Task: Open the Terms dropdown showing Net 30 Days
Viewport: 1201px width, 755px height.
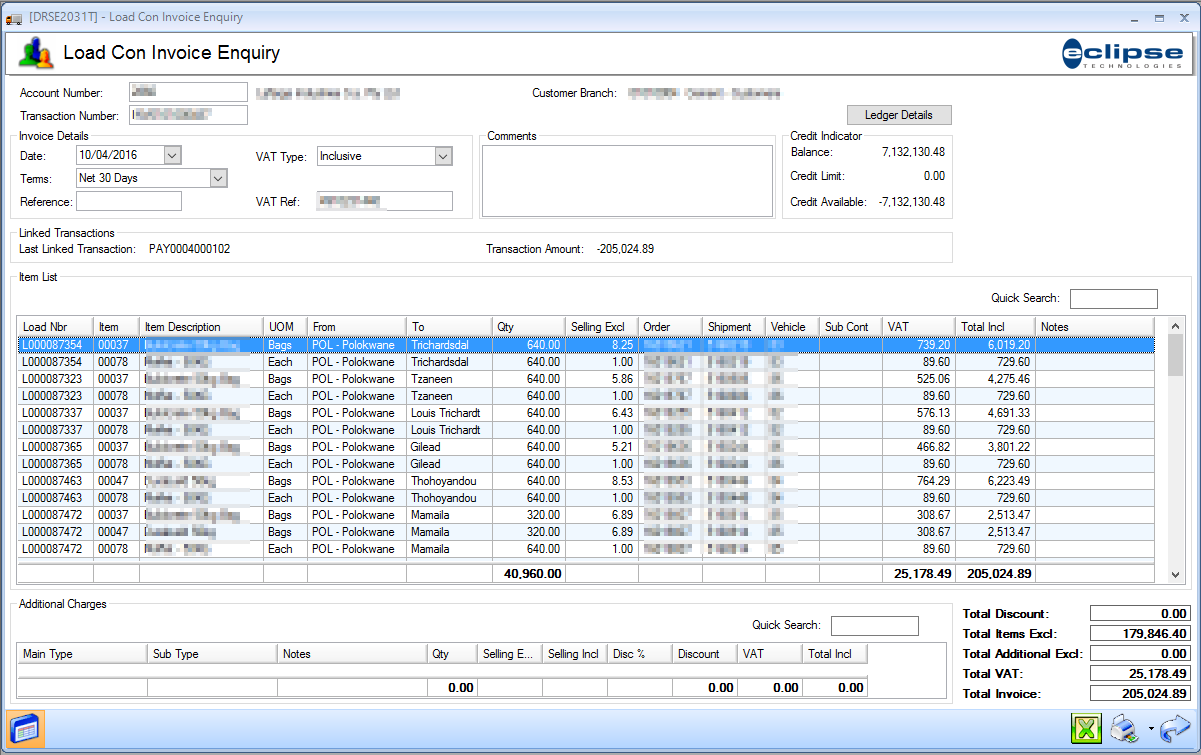Action: tap(218, 178)
